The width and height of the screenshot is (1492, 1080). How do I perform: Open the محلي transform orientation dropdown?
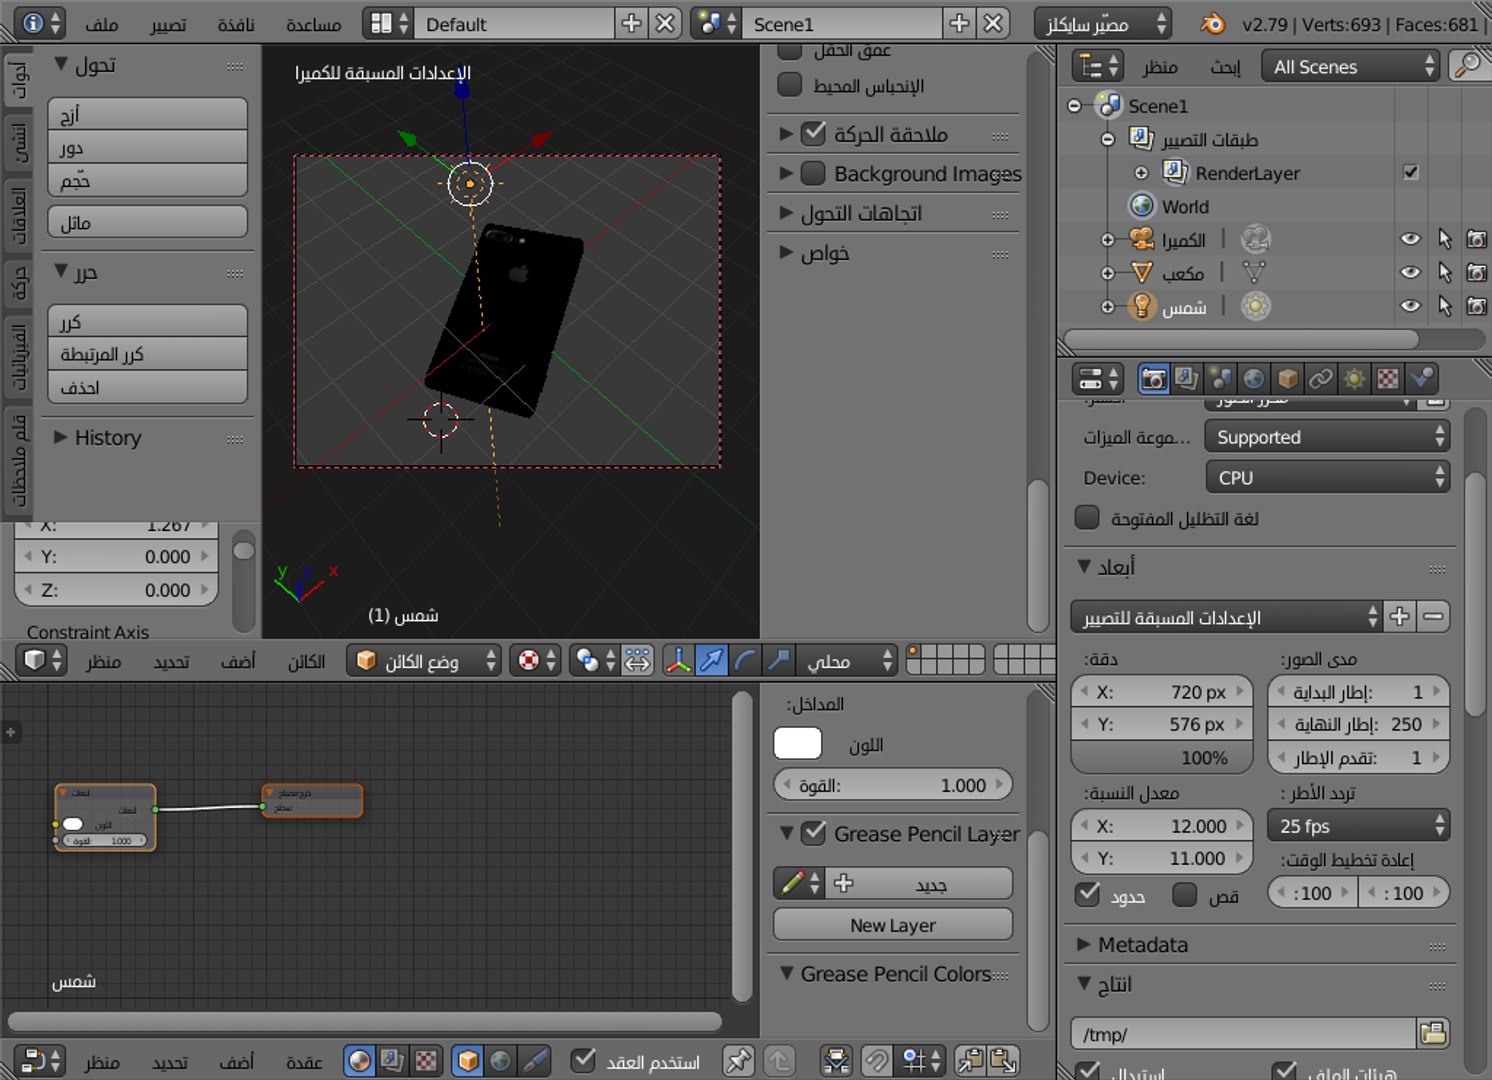click(x=848, y=660)
